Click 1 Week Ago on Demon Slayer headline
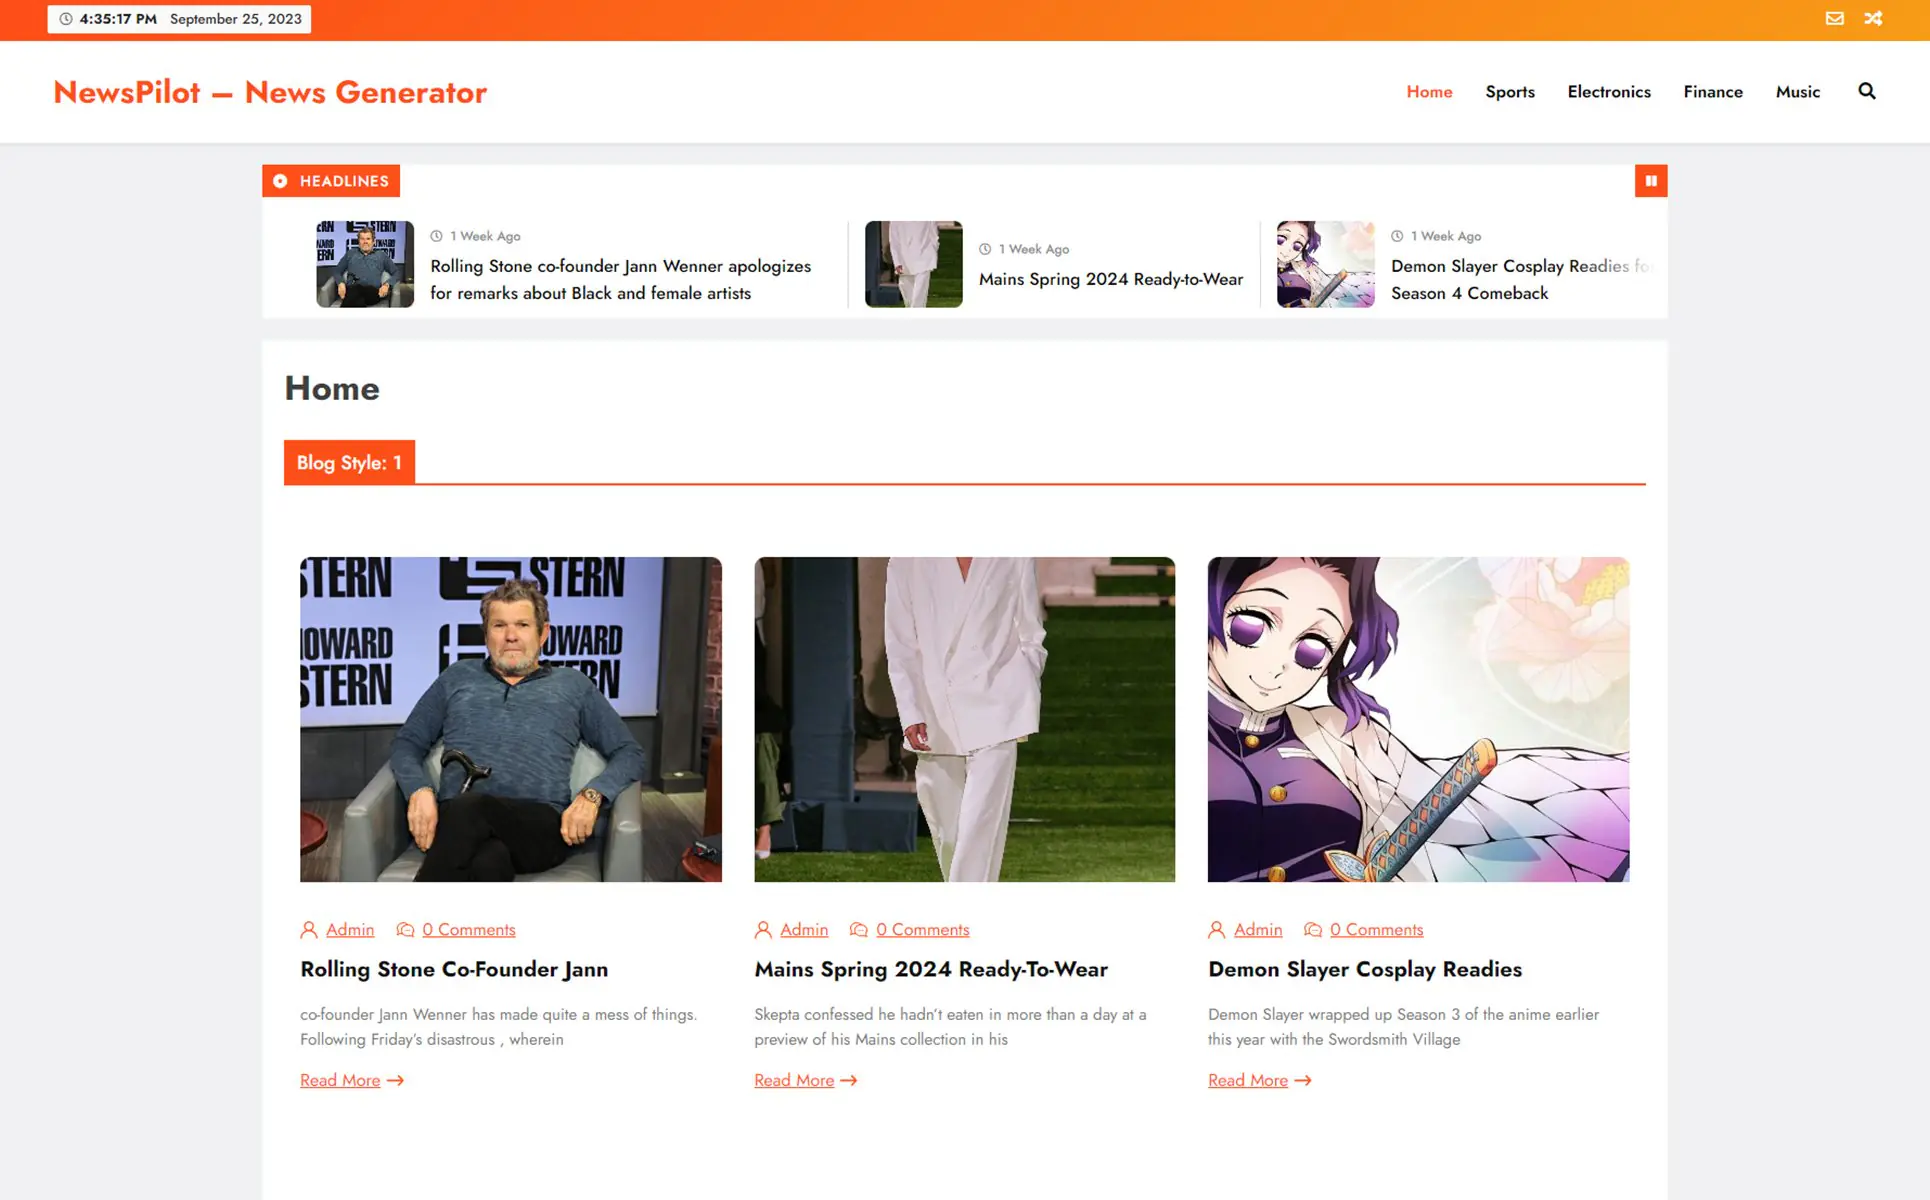Image resolution: width=1930 pixels, height=1200 pixels. pyautogui.click(x=1446, y=237)
